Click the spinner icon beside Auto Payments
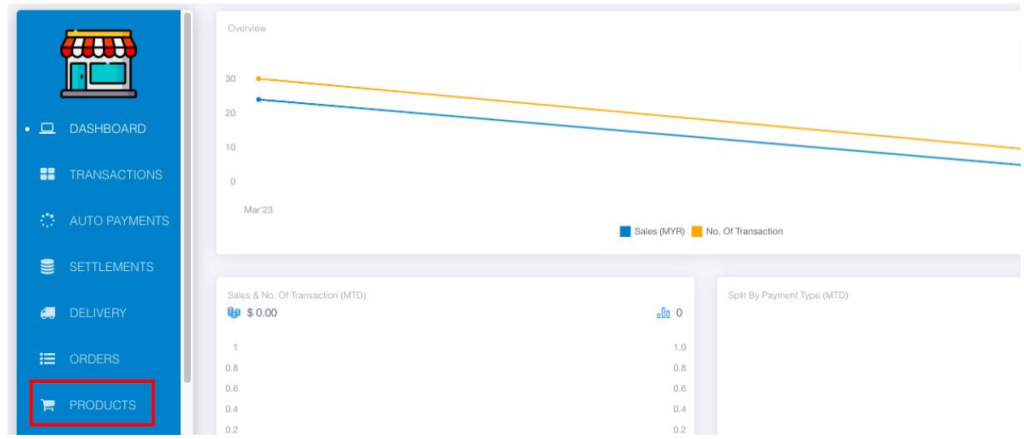Image resolution: width=1024 pixels, height=439 pixels. click(x=47, y=221)
